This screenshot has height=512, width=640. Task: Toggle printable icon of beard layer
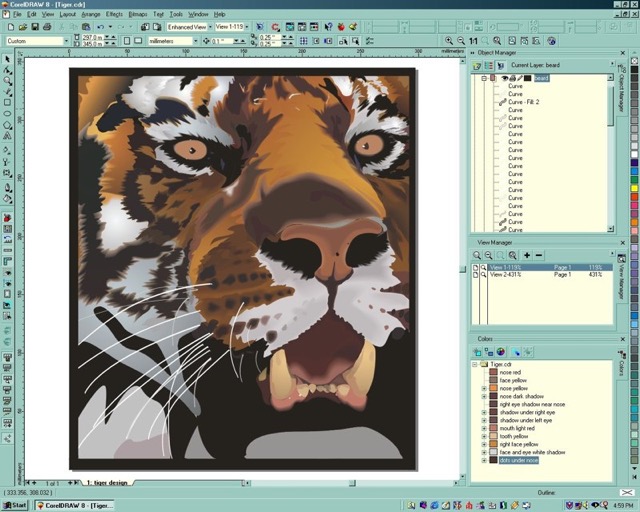pyautogui.click(x=510, y=78)
